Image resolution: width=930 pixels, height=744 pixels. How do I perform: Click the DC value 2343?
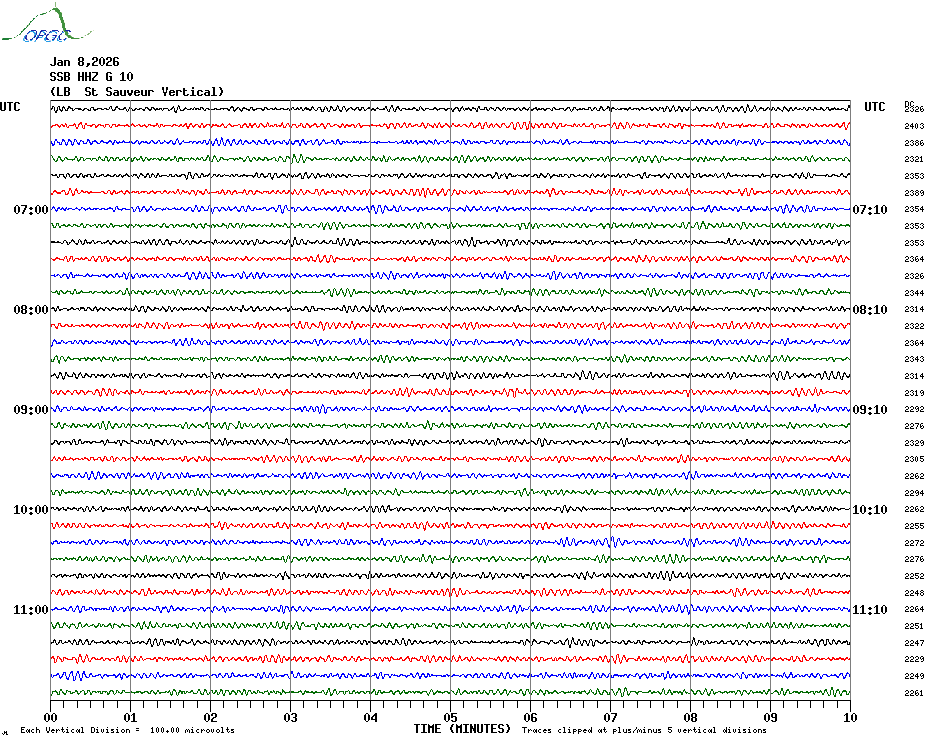[914, 360]
